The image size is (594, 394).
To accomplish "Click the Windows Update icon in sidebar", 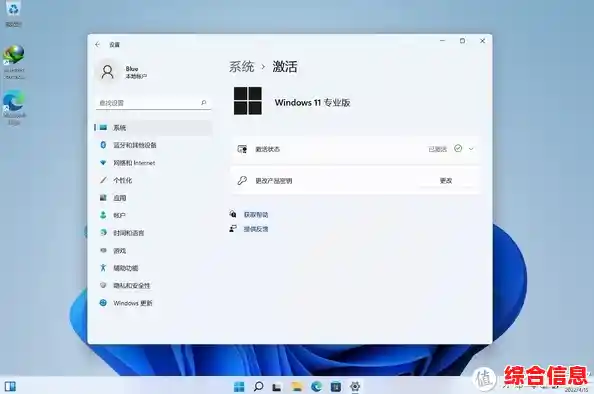I will coord(103,303).
